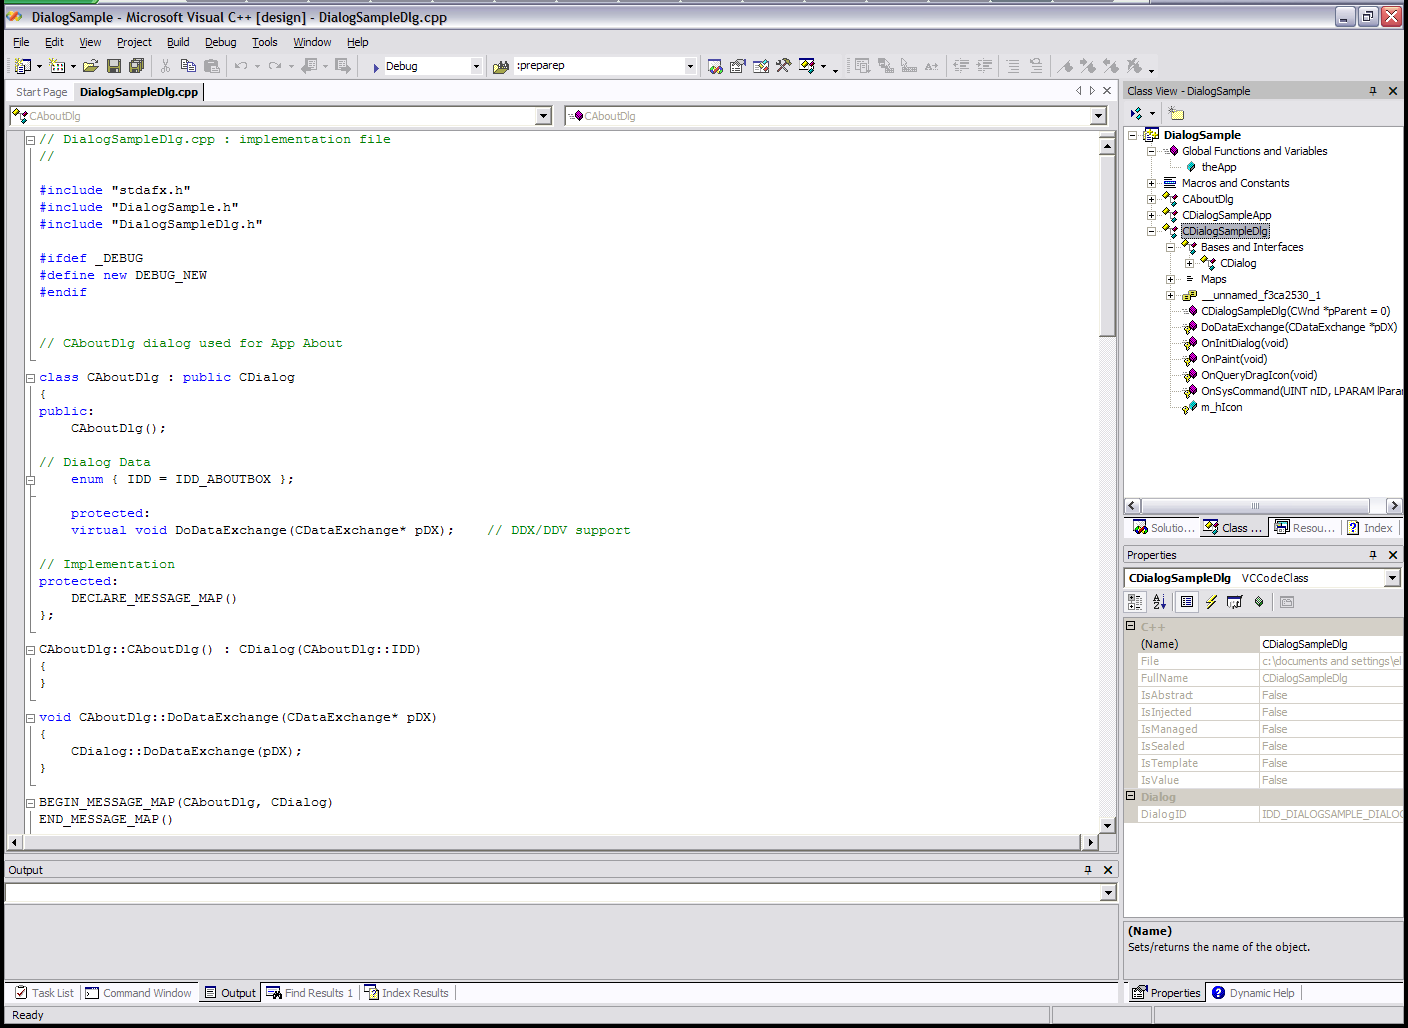Open the Output pane source dropdown
This screenshot has width=1408, height=1028.
[x=1108, y=893]
